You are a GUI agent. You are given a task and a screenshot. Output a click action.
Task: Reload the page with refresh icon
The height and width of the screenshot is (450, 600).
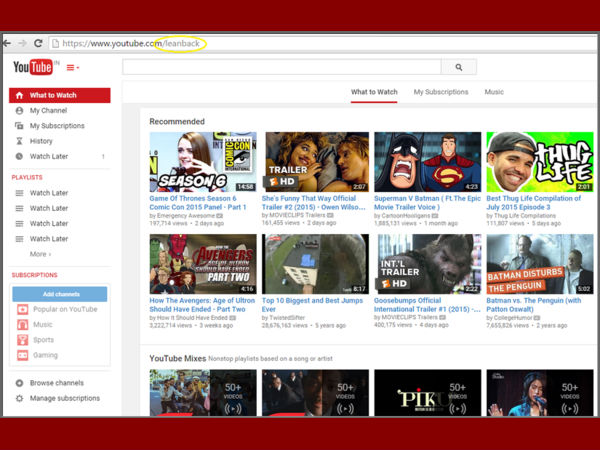(38, 43)
